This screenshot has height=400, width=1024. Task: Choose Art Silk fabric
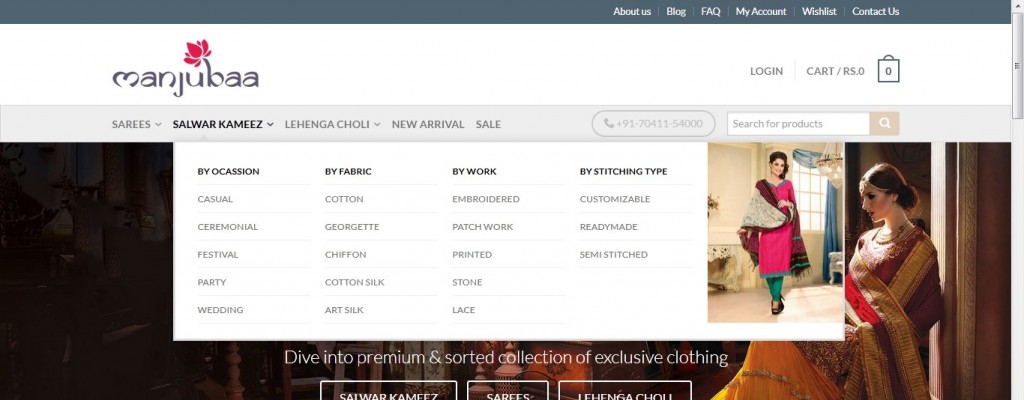coord(344,310)
